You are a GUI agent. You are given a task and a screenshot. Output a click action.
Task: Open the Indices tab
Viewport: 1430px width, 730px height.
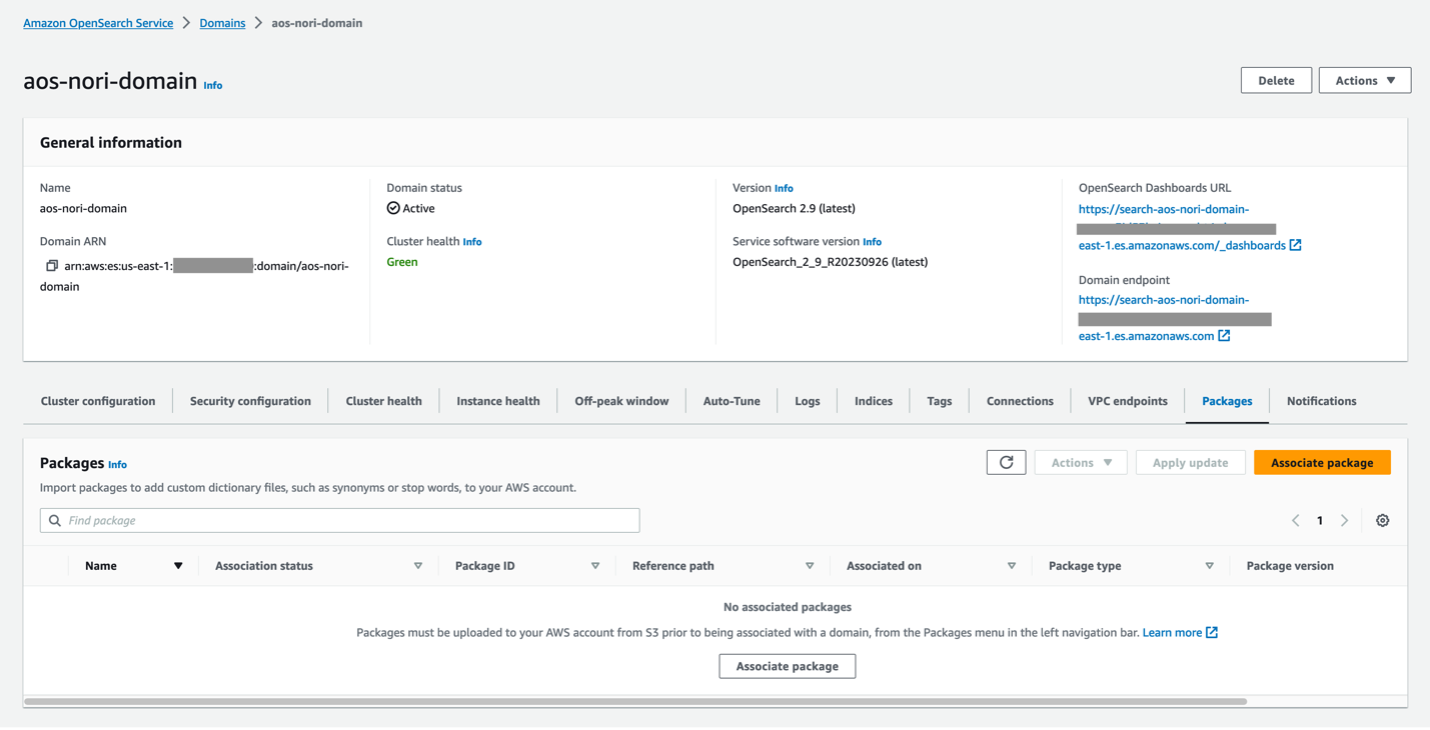[873, 401]
